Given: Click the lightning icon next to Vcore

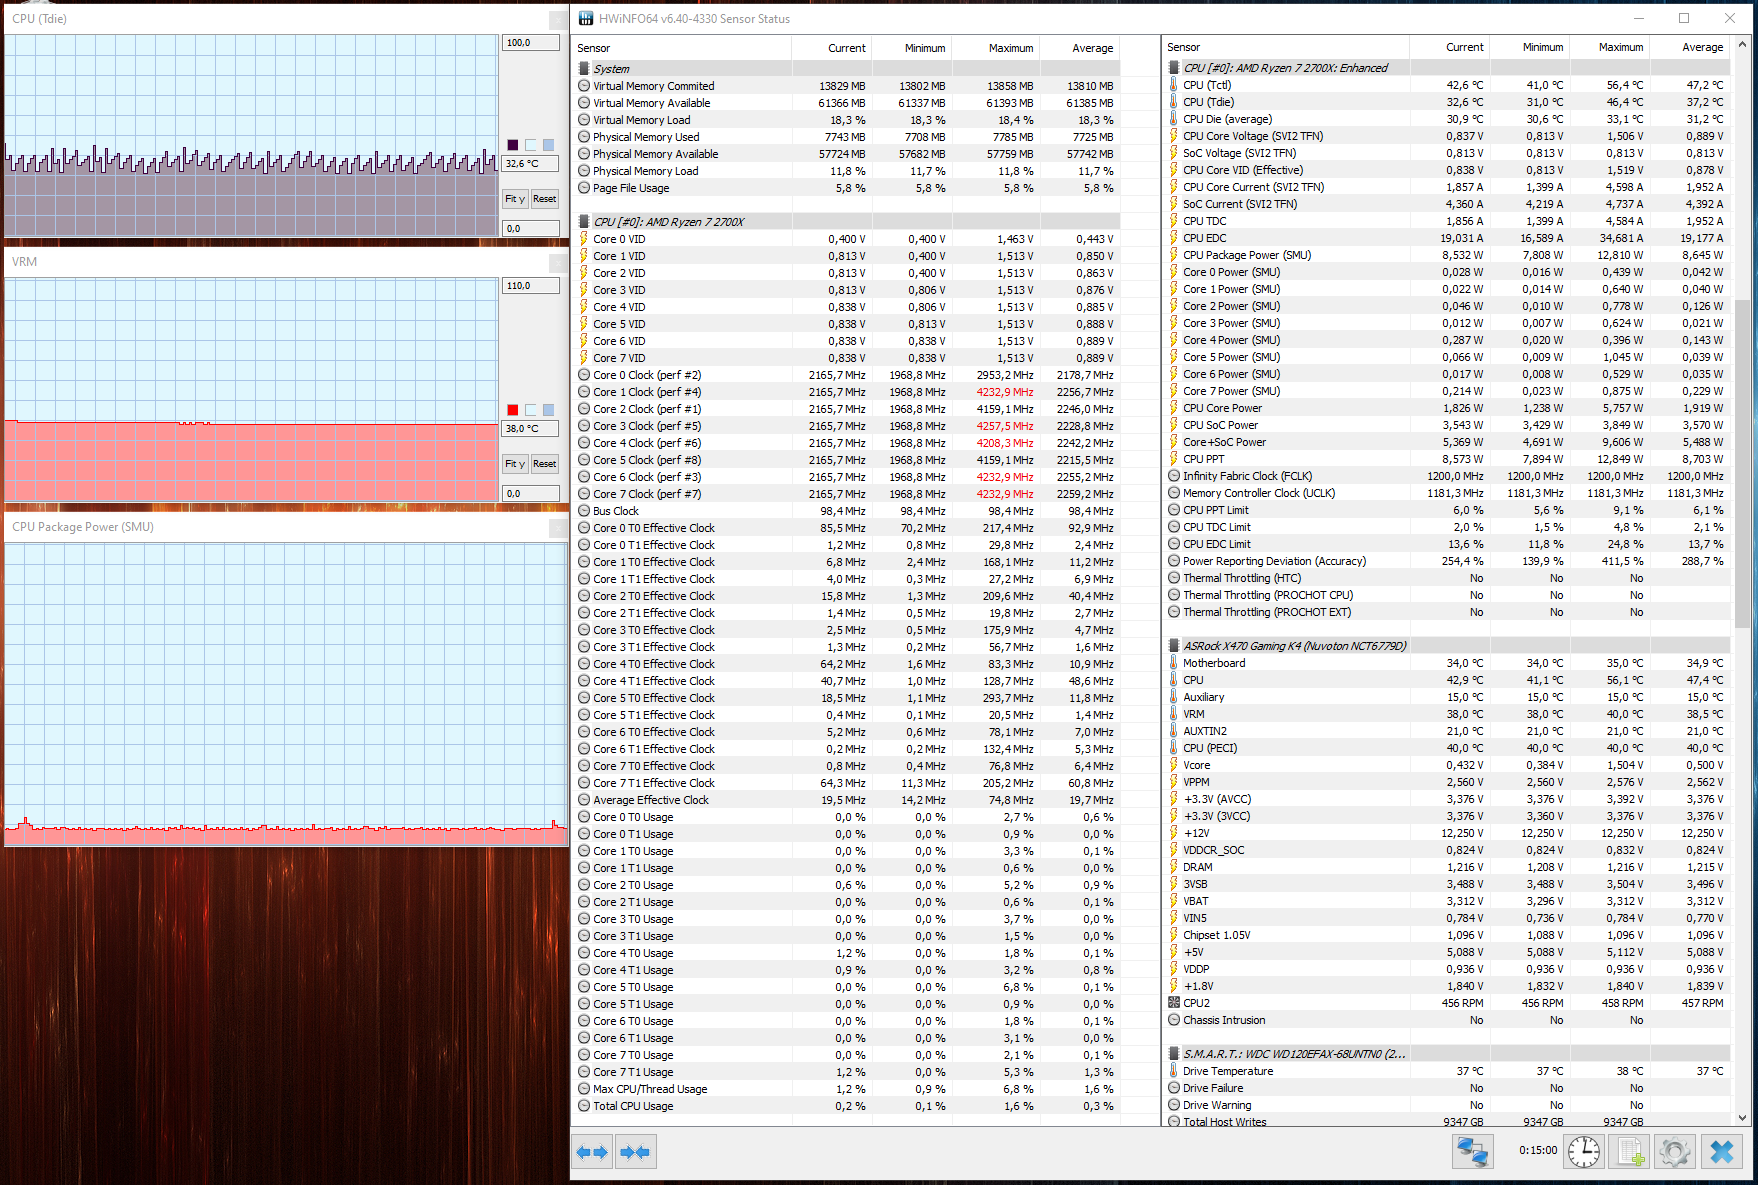Looking at the screenshot, I should [x=1172, y=765].
